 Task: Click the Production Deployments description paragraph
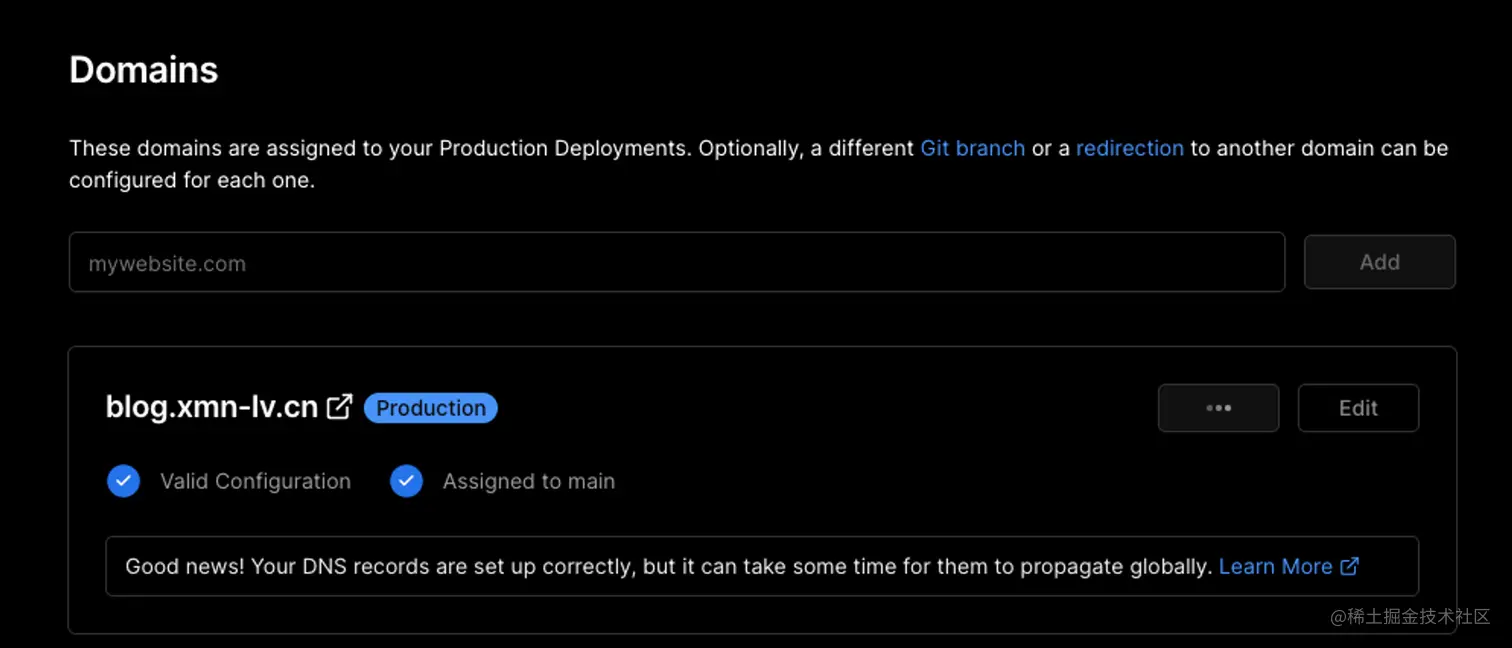coord(759,165)
